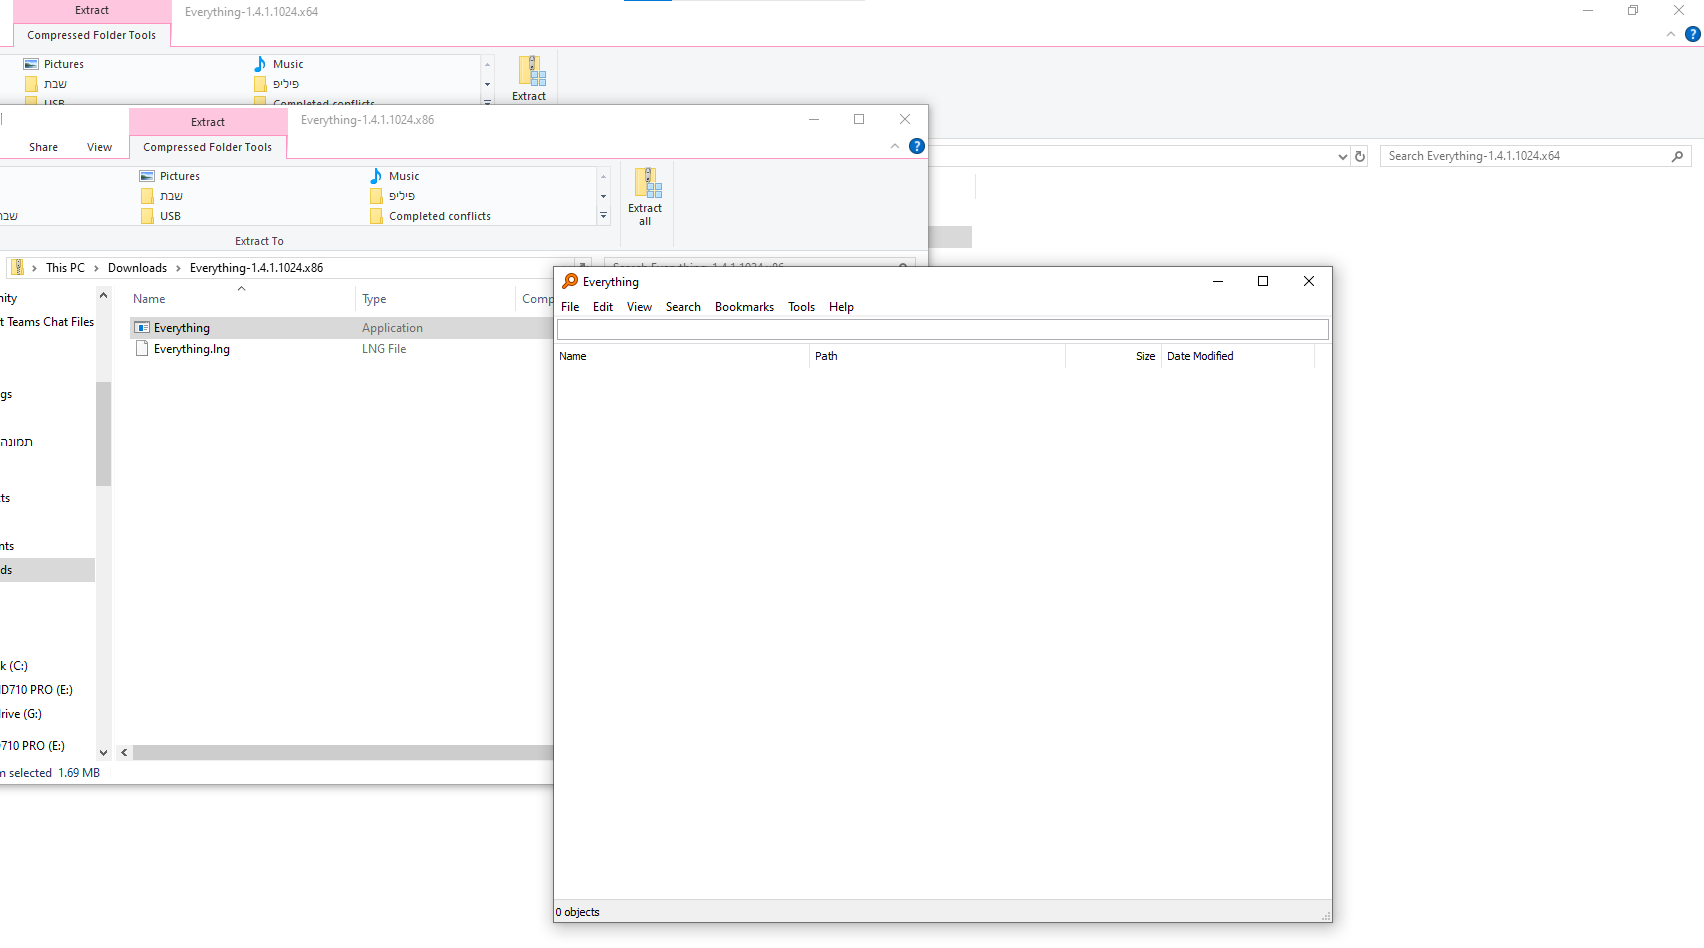Select drive (G:) in navigation pane

click(21, 714)
